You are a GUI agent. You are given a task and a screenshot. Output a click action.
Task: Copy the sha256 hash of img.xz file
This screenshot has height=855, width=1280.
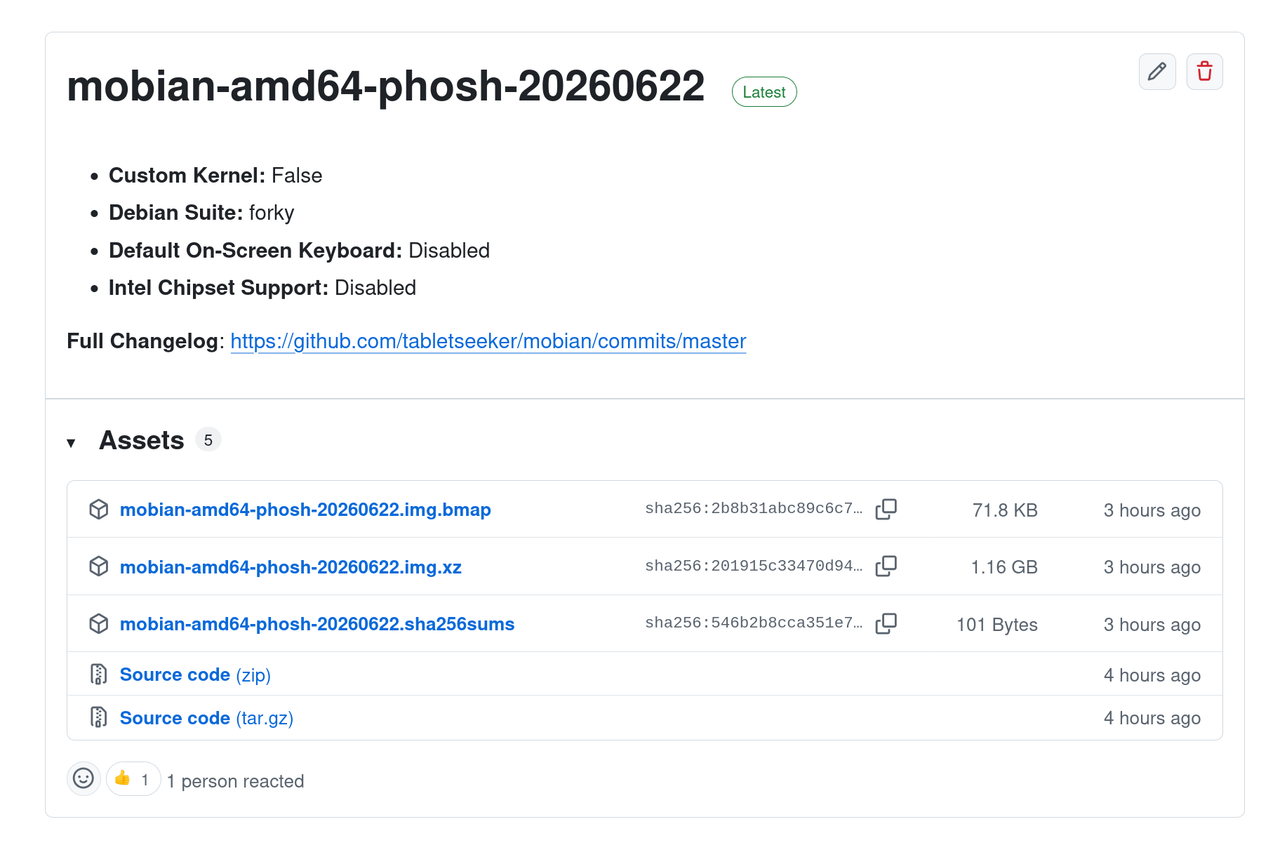point(886,566)
